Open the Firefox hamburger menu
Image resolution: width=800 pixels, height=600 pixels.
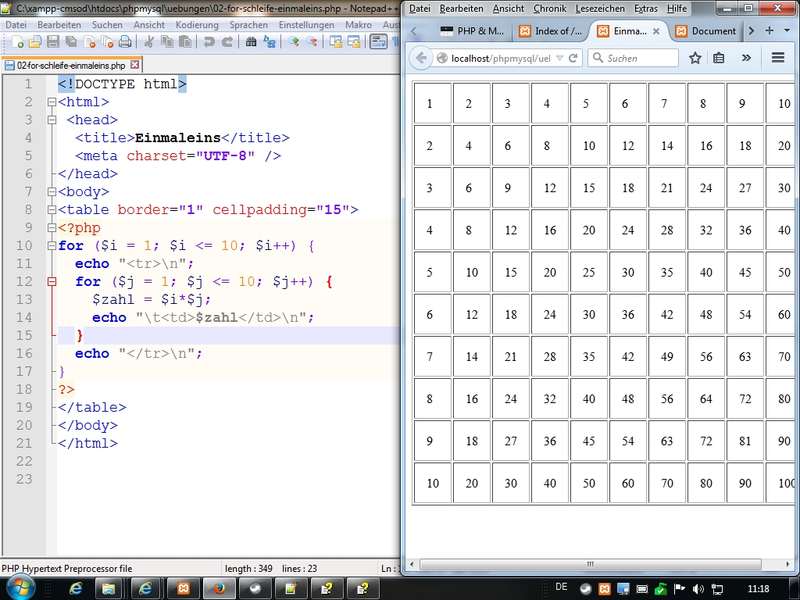pyautogui.click(x=778, y=58)
